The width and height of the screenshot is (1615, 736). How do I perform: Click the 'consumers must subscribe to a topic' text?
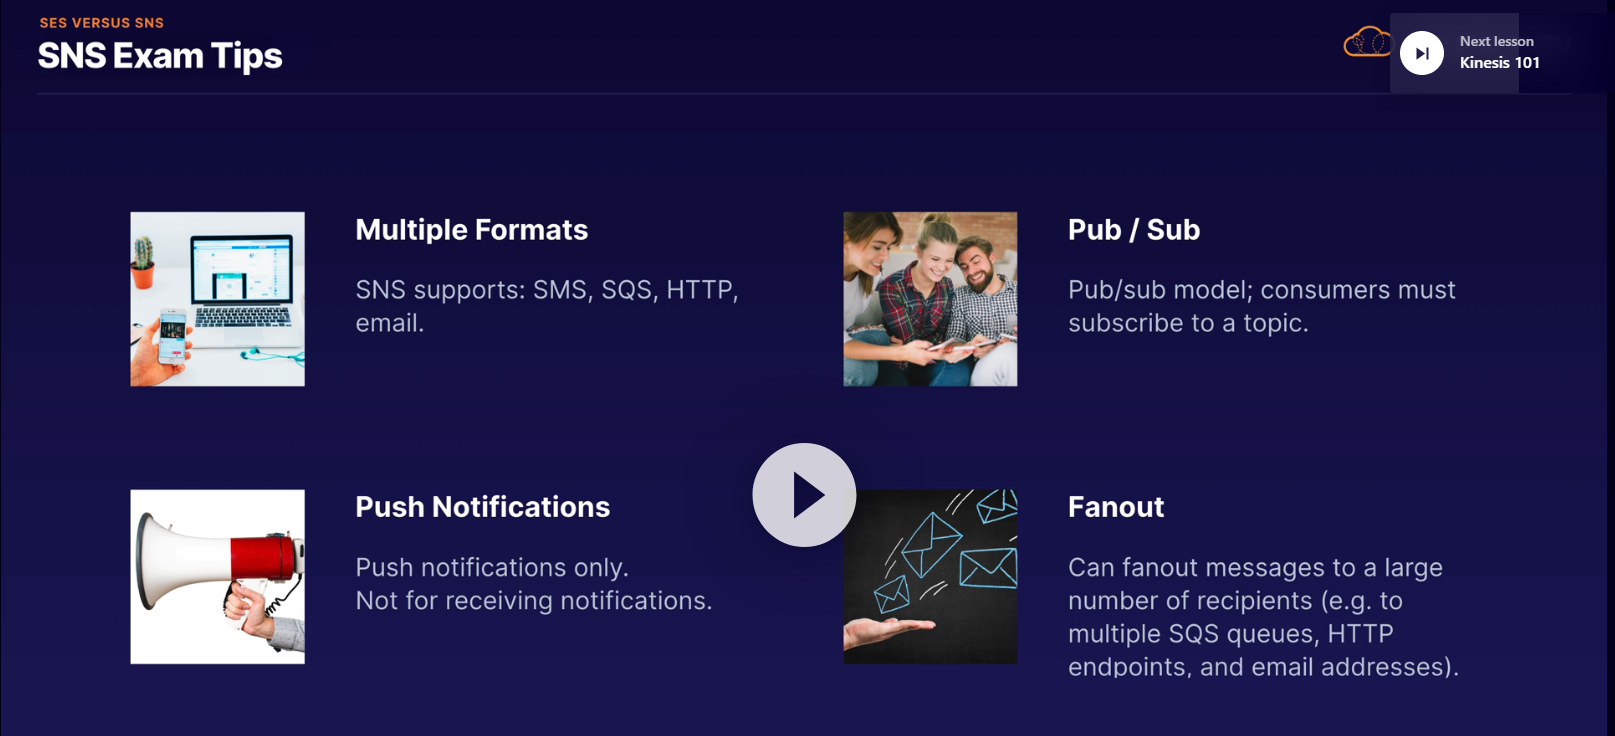1261,306
